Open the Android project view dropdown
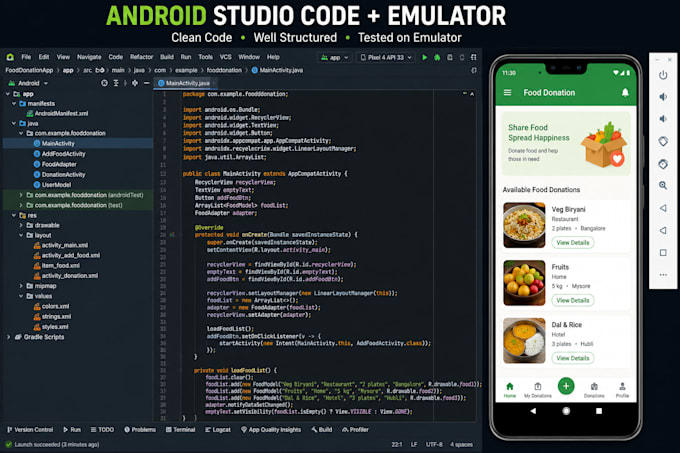The width and height of the screenshot is (680, 453). point(29,83)
